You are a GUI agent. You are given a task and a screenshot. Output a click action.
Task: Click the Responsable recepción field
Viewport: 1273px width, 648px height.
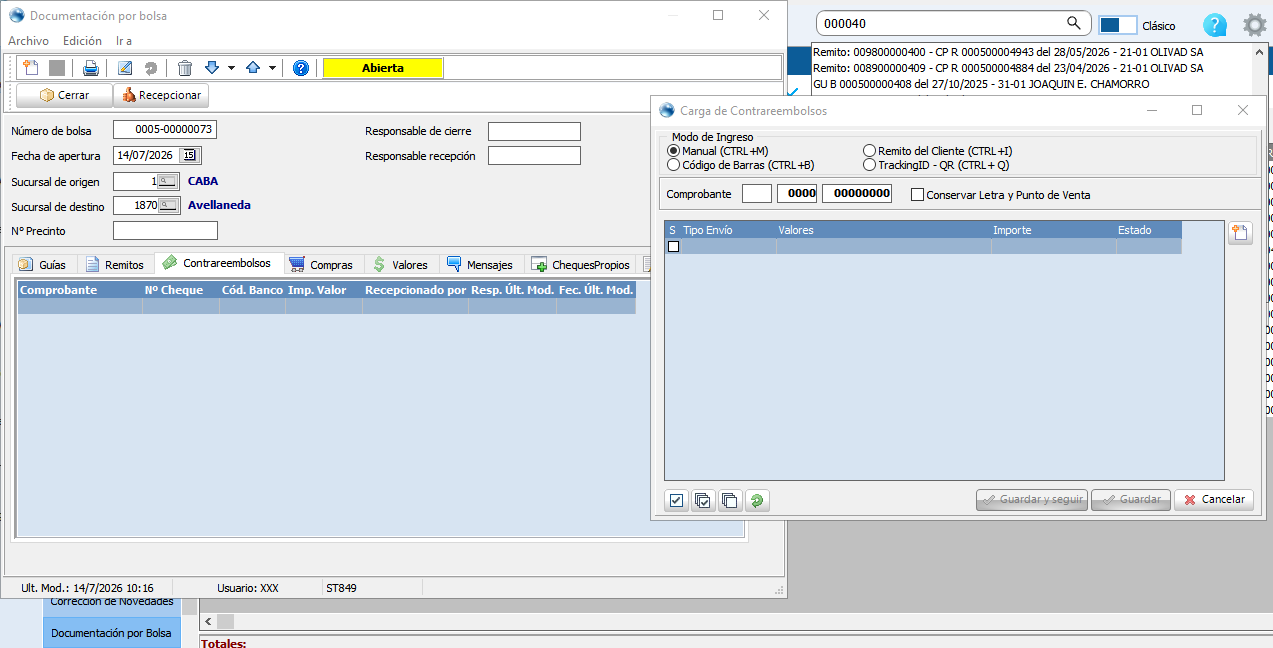[x=534, y=155]
